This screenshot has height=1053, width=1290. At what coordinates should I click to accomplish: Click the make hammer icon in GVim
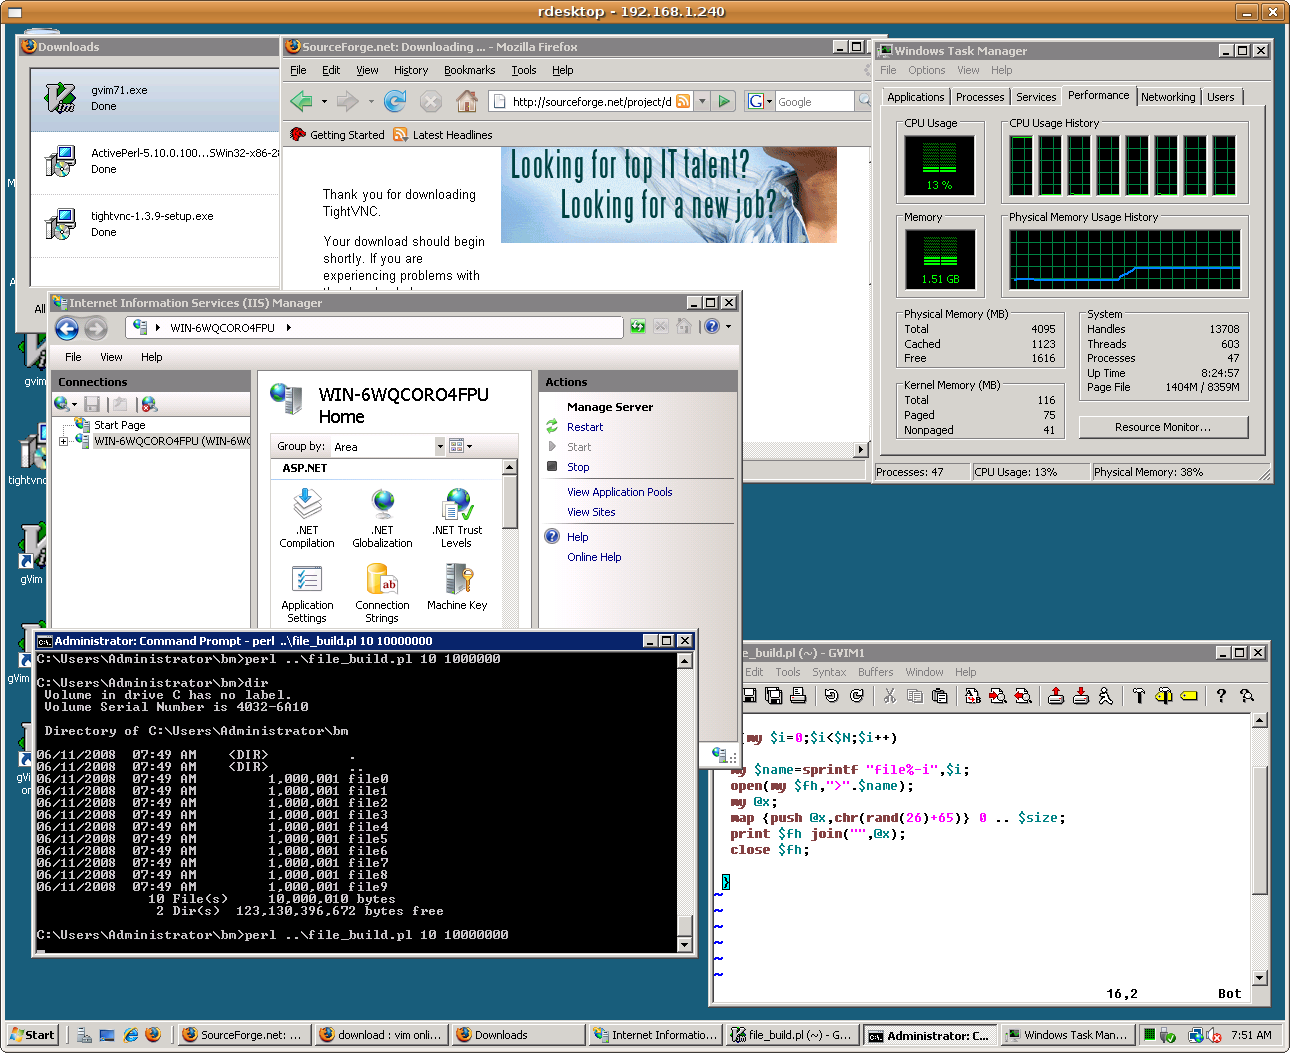point(1138,696)
